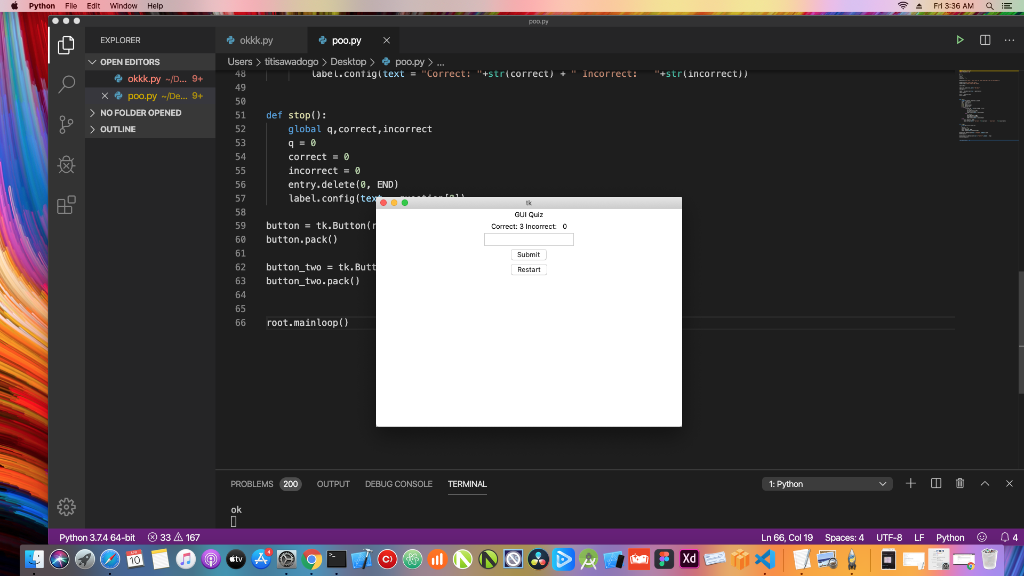Open the terminal selector dropdown '1: Python'
The height and width of the screenshot is (576, 1024).
[x=827, y=484]
